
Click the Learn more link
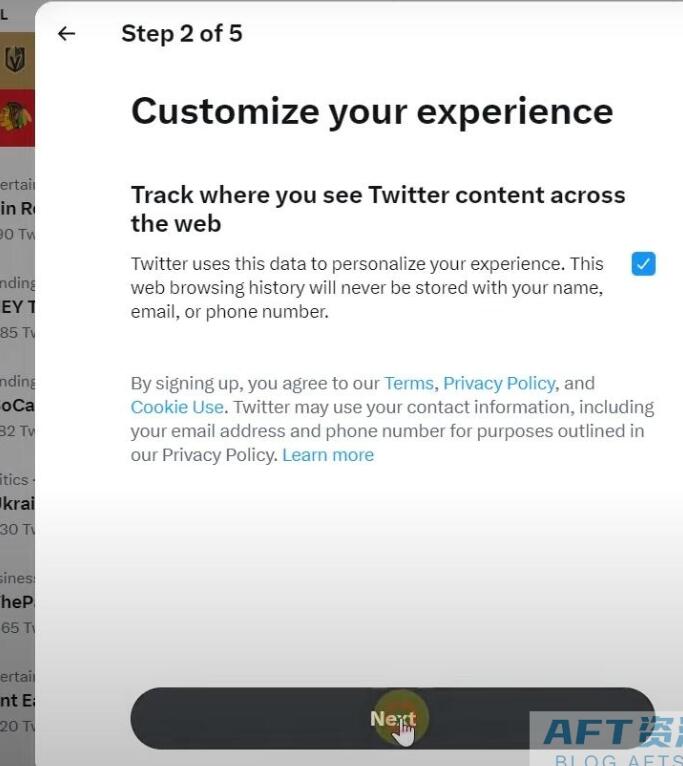coord(328,455)
